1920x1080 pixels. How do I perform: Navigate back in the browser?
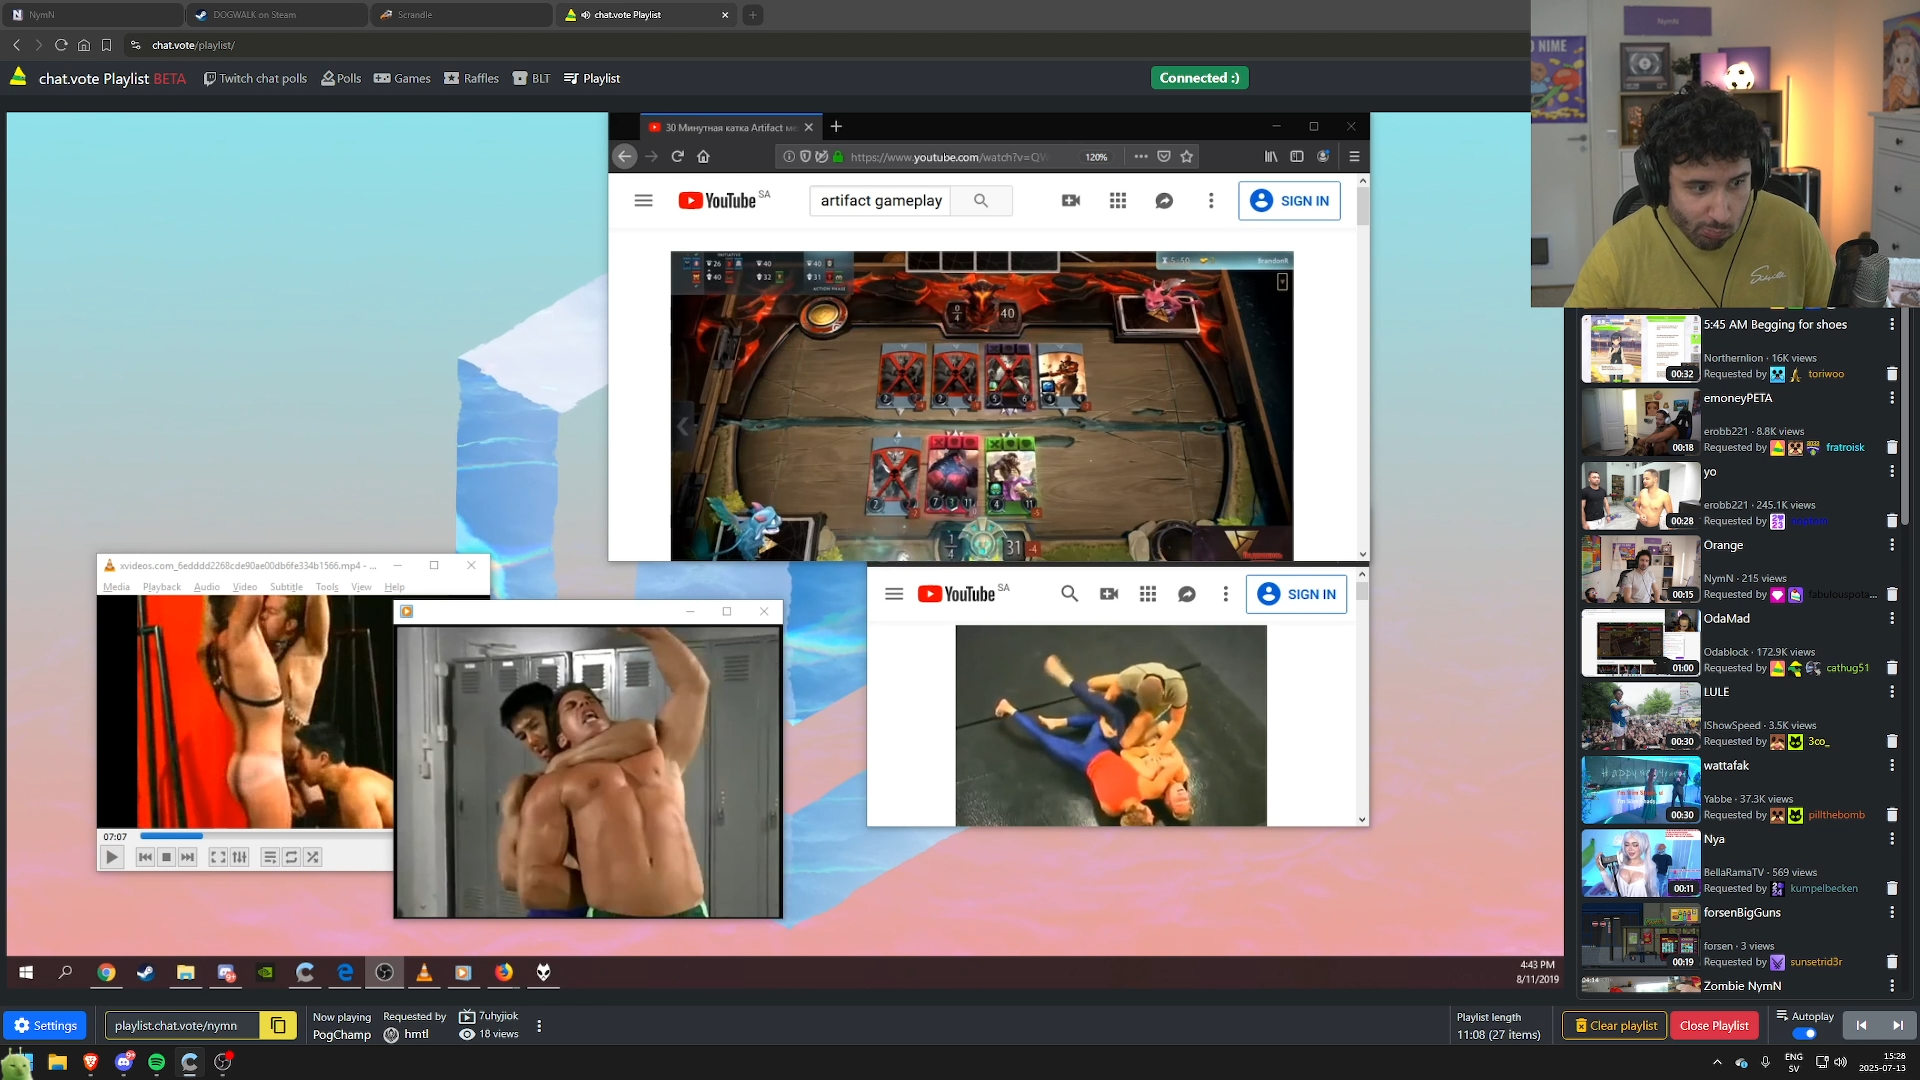click(17, 45)
